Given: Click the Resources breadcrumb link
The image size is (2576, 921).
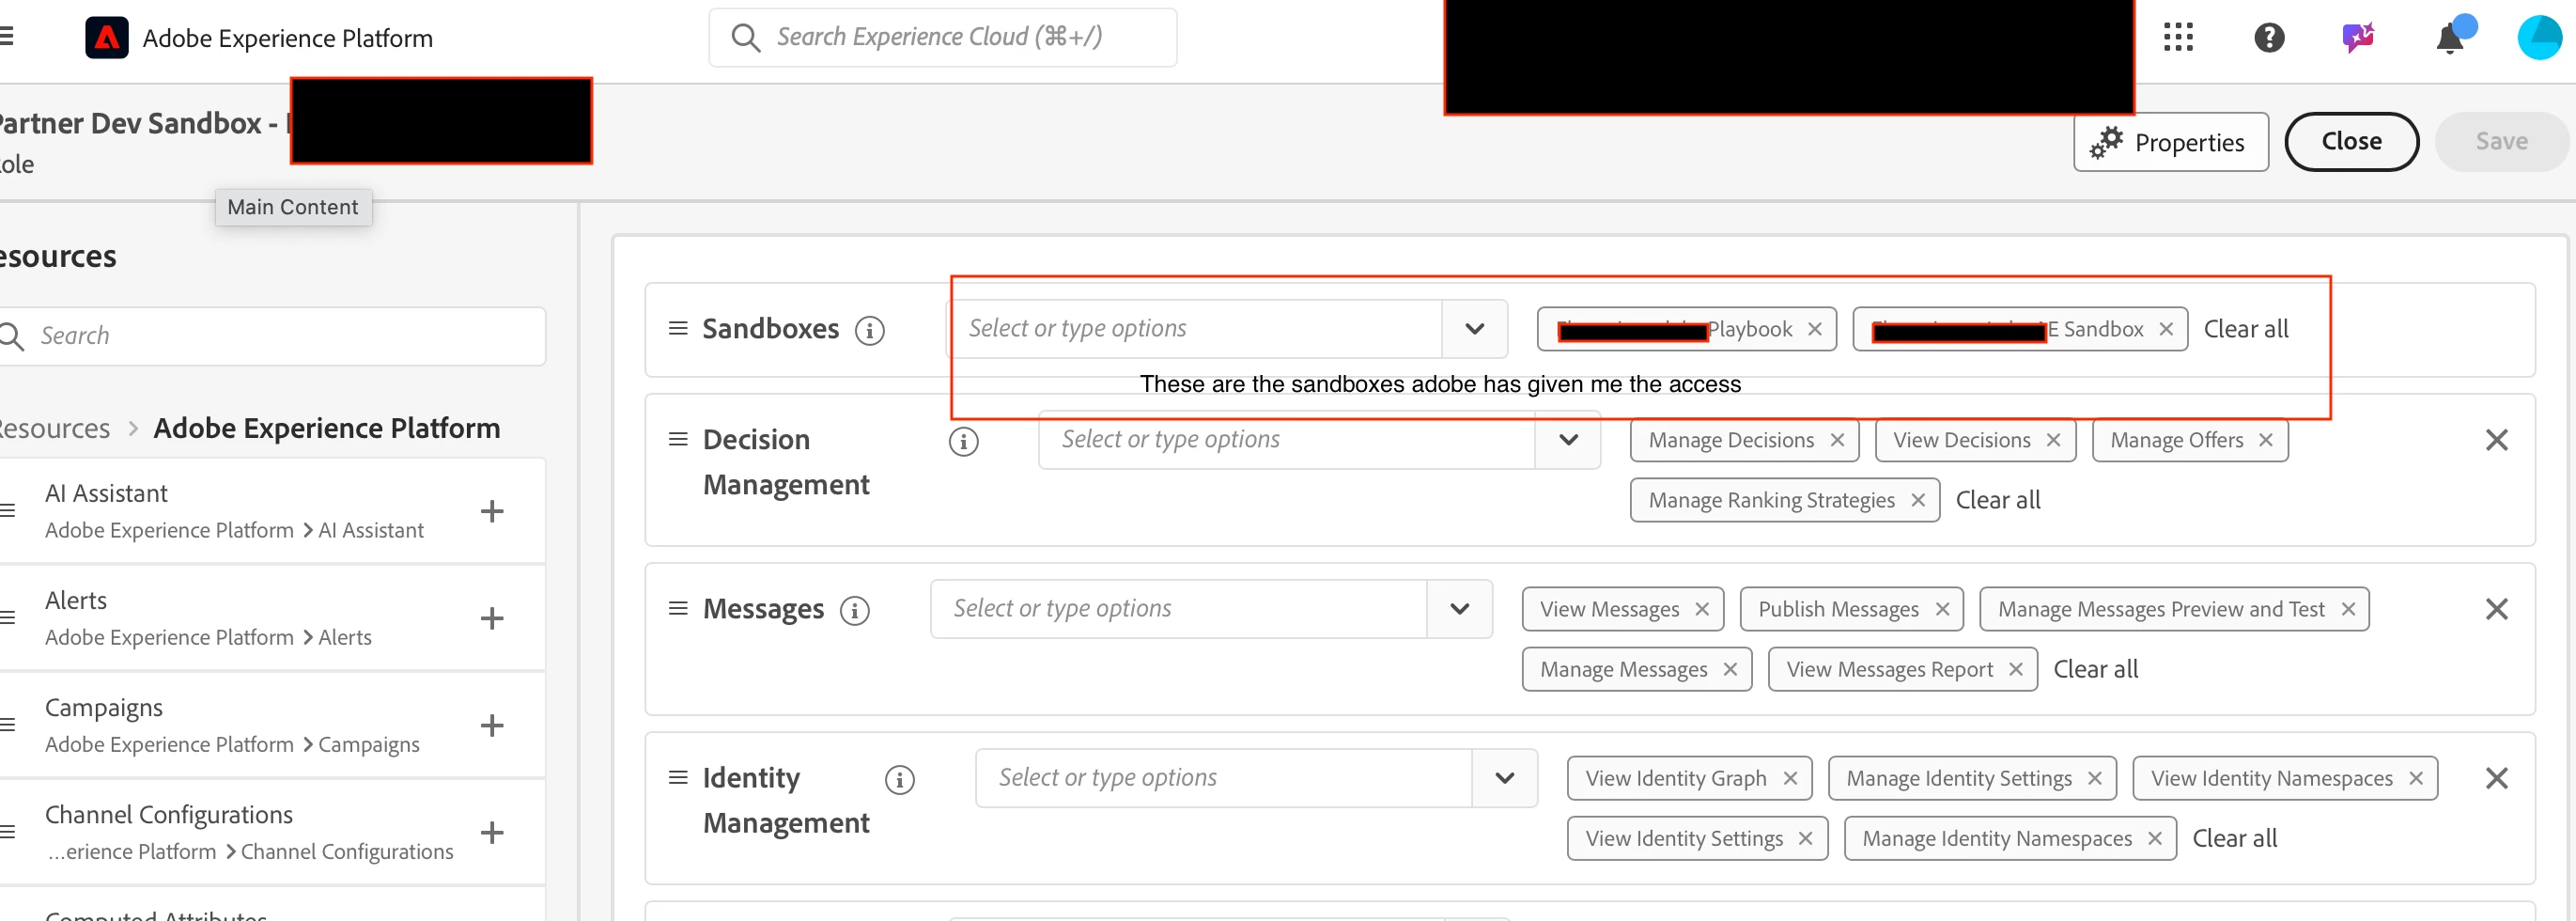Looking at the screenshot, I should (x=54, y=428).
